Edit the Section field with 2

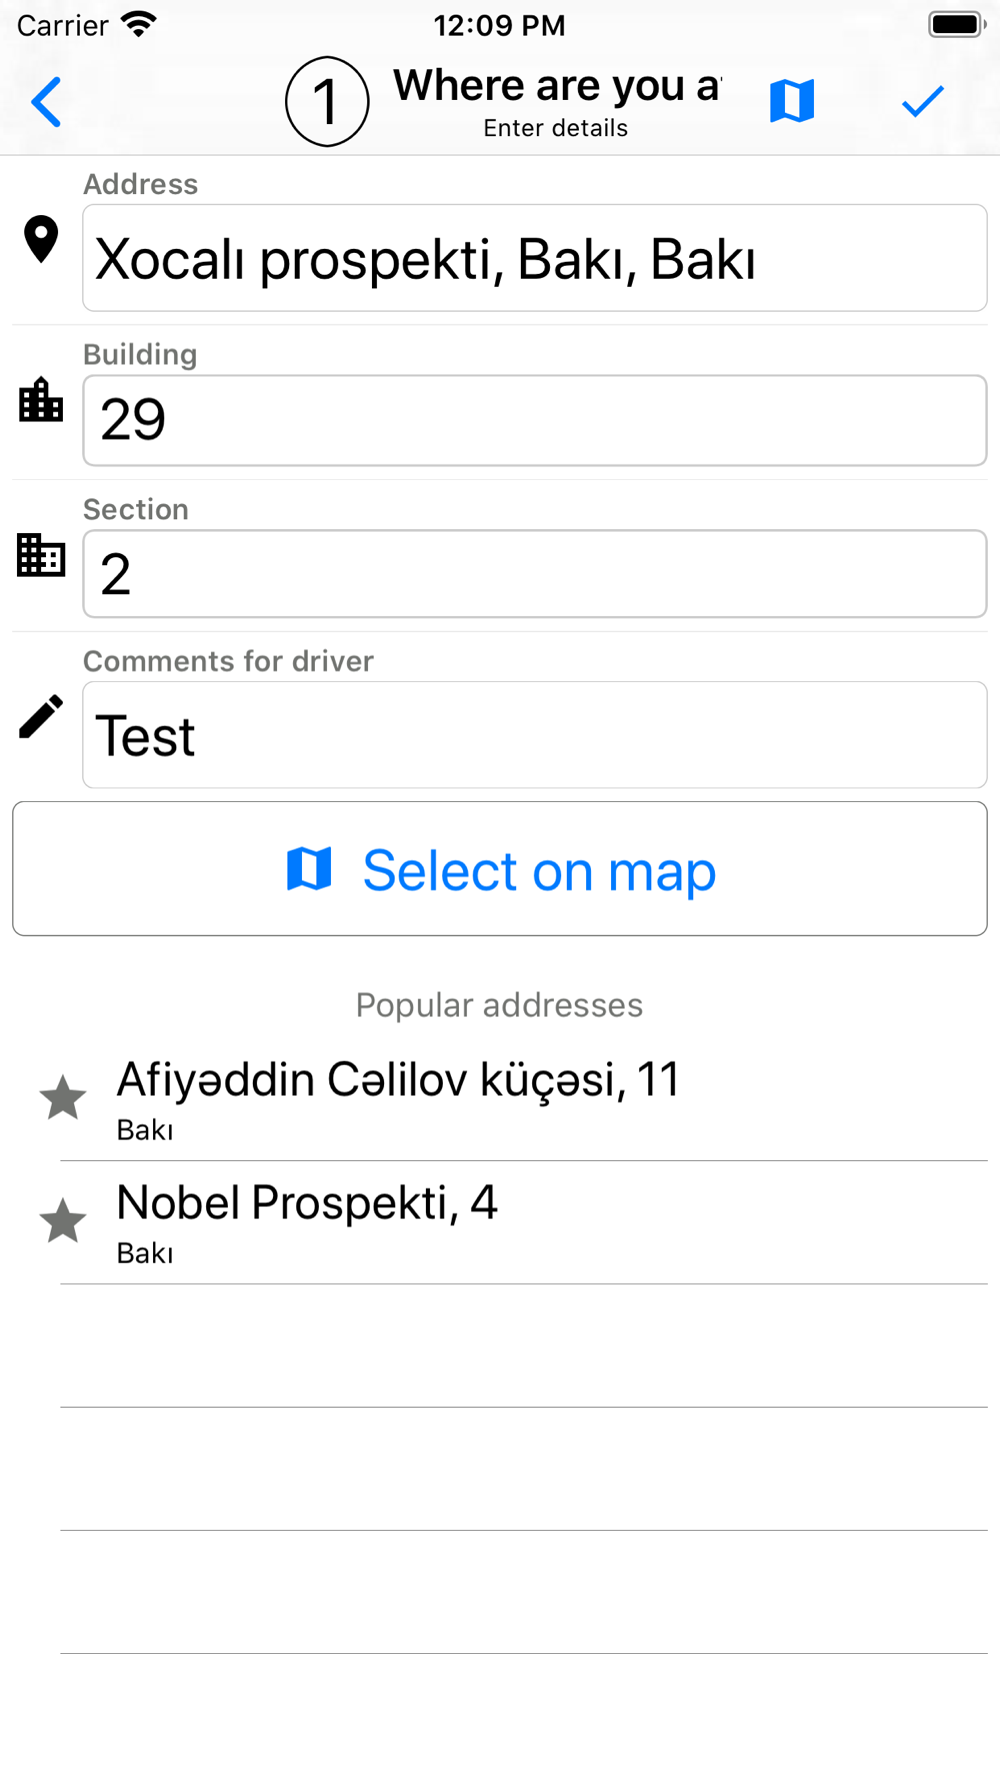535,574
